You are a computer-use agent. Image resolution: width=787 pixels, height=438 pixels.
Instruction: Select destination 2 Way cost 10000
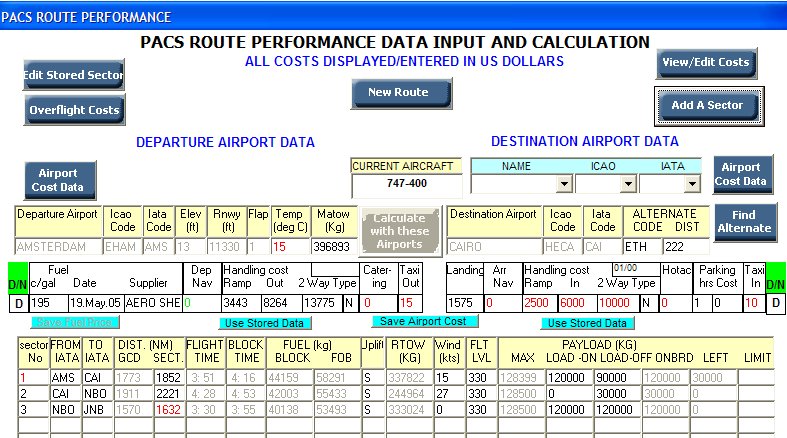[x=618, y=303]
